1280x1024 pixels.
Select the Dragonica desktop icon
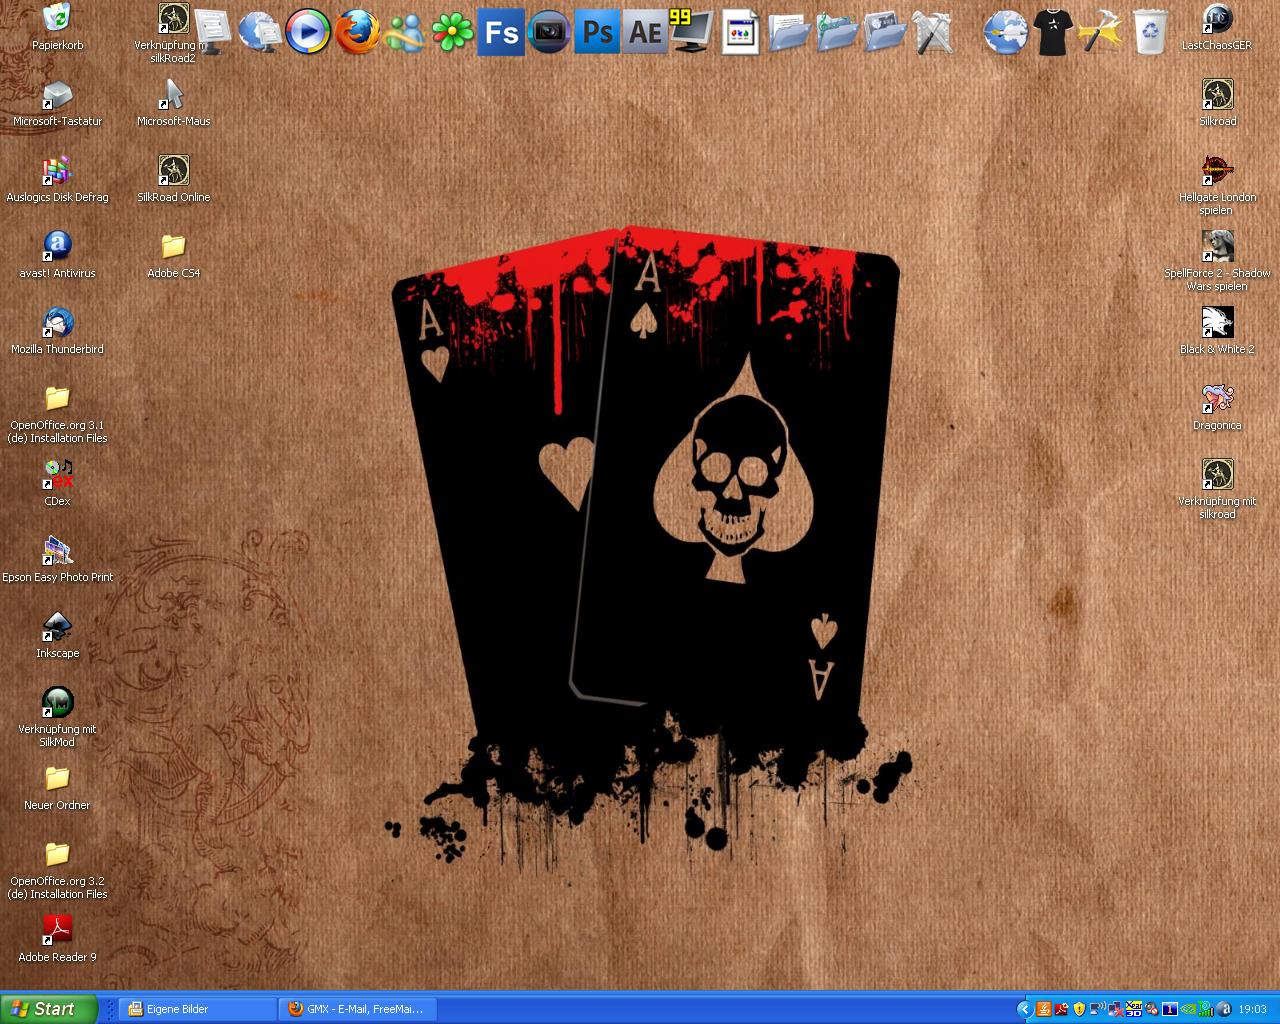click(x=1217, y=407)
